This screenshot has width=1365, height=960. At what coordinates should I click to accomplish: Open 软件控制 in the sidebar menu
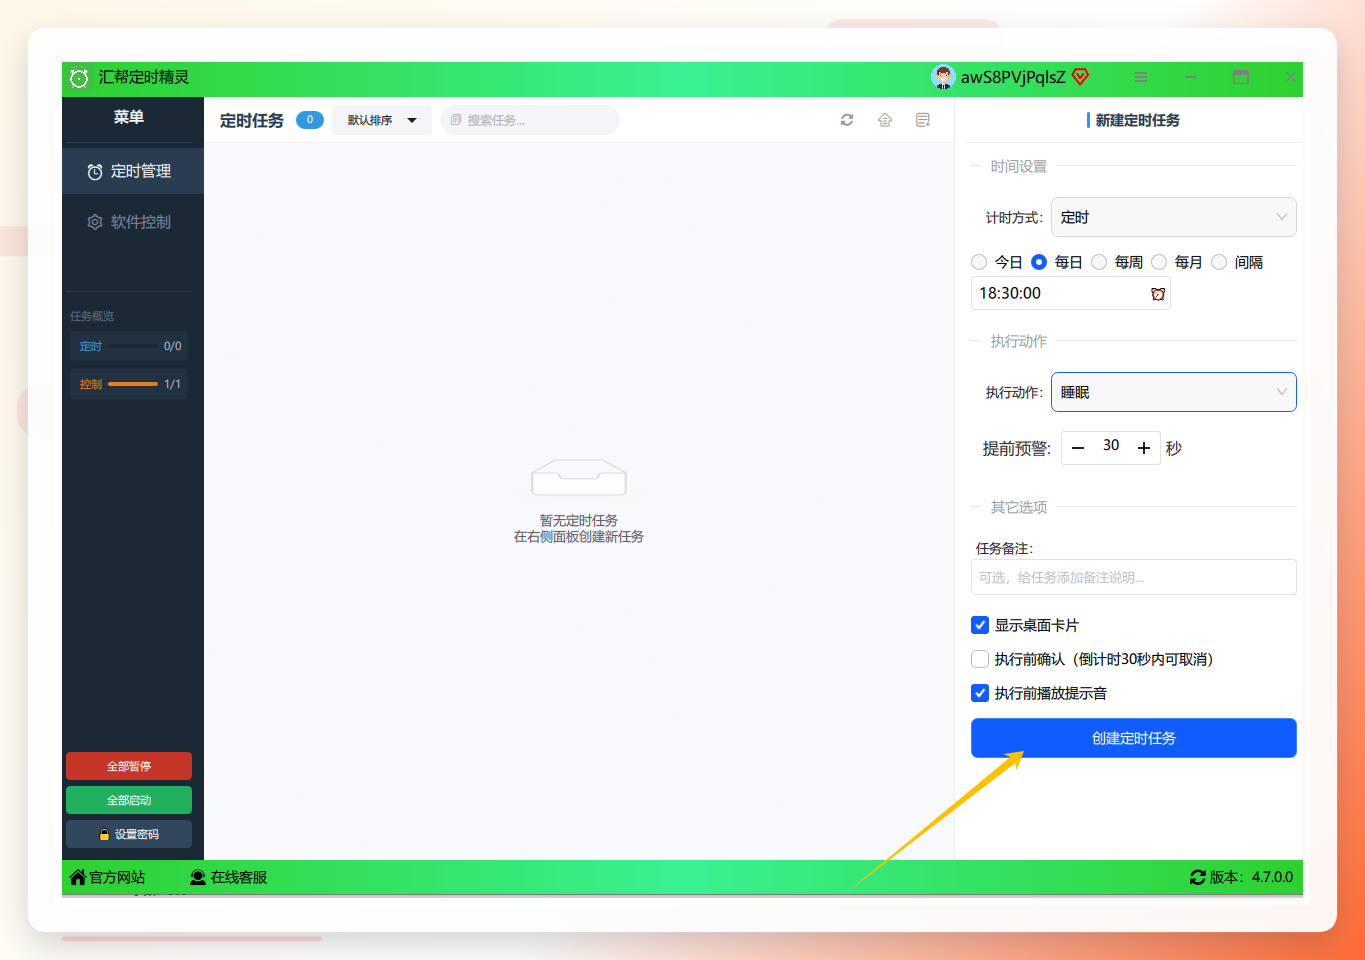point(133,222)
